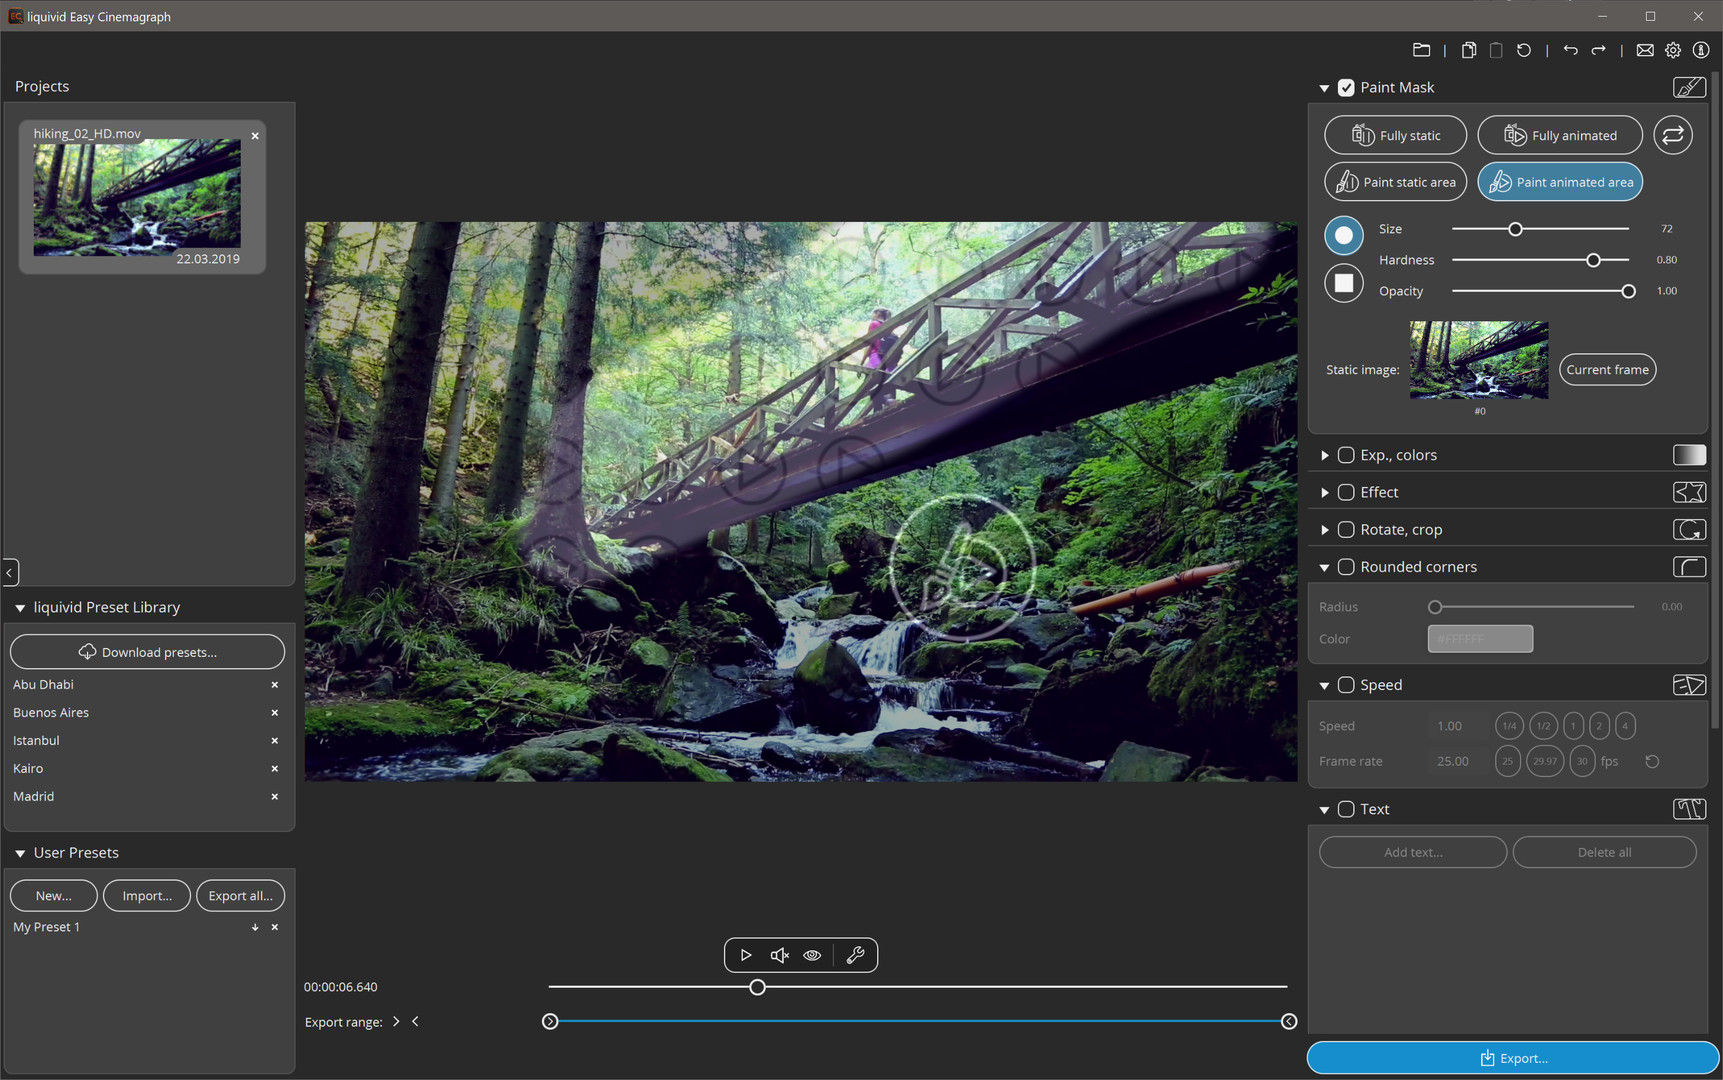This screenshot has width=1723, height=1080.
Task: Click the Download presets... button
Action: click(x=147, y=652)
